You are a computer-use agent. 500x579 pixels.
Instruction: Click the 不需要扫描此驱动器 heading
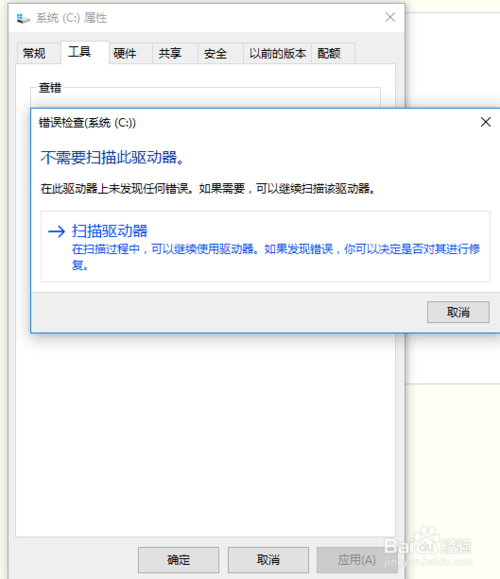(112, 158)
